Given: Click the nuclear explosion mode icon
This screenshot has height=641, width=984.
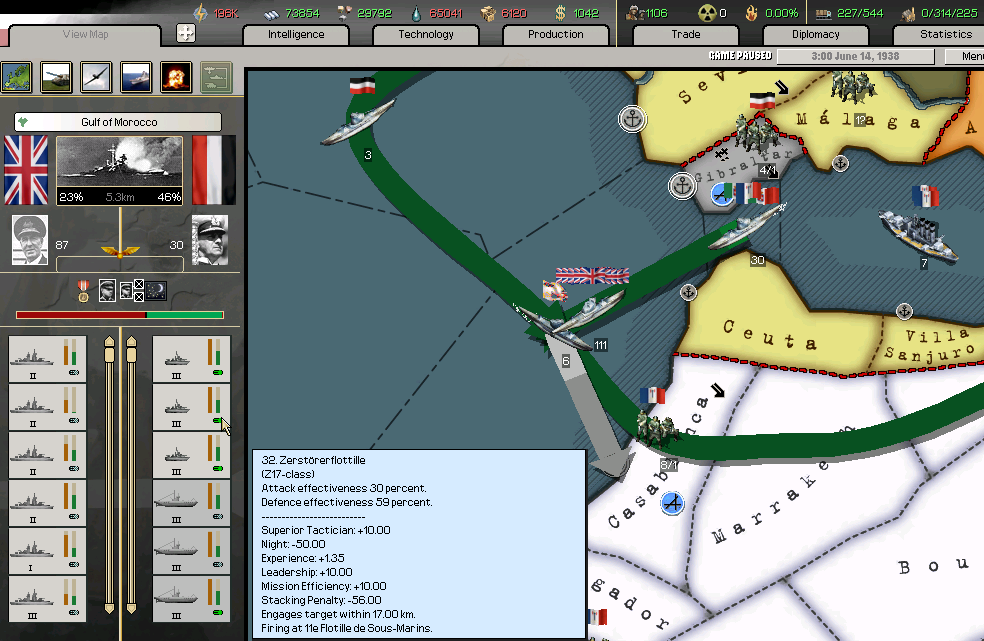Looking at the screenshot, I should pos(176,77).
